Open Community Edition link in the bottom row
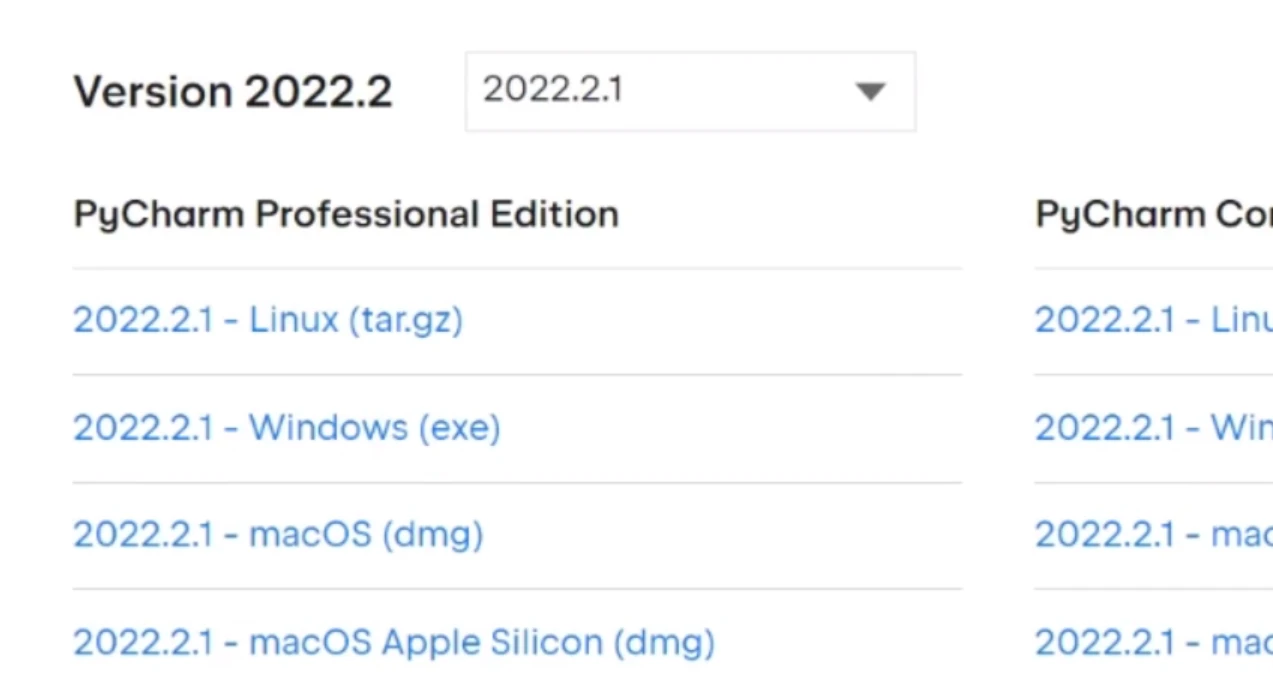The height and width of the screenshot is (691, 1273). 1152,642
